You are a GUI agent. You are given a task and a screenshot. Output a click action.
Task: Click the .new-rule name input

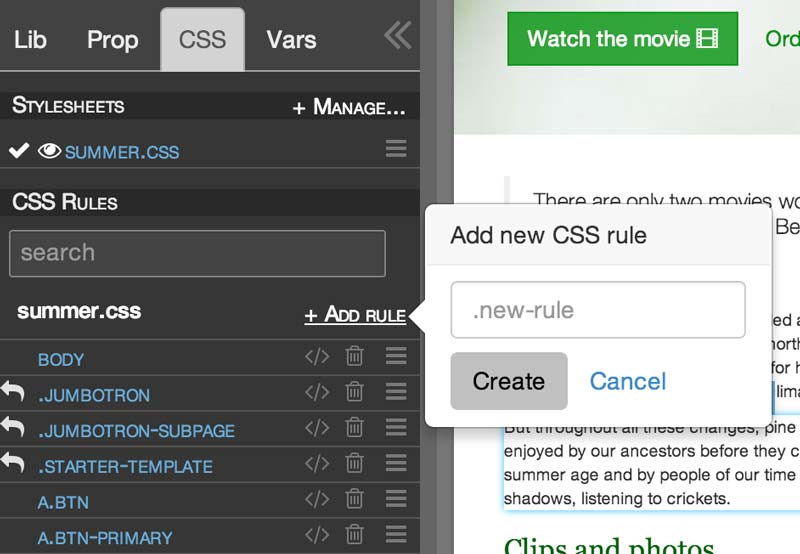pyautogui.click(x=598, y=310)
